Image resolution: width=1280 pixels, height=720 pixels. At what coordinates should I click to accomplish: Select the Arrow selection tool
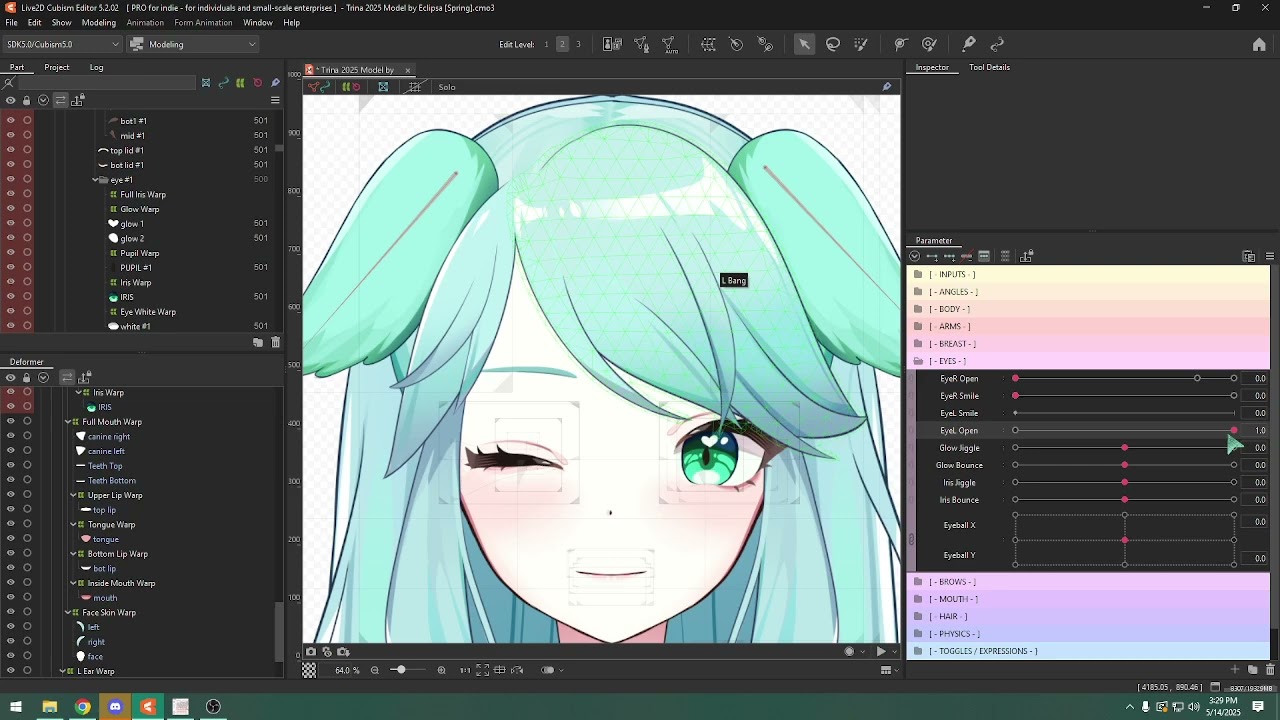(804, 44)
